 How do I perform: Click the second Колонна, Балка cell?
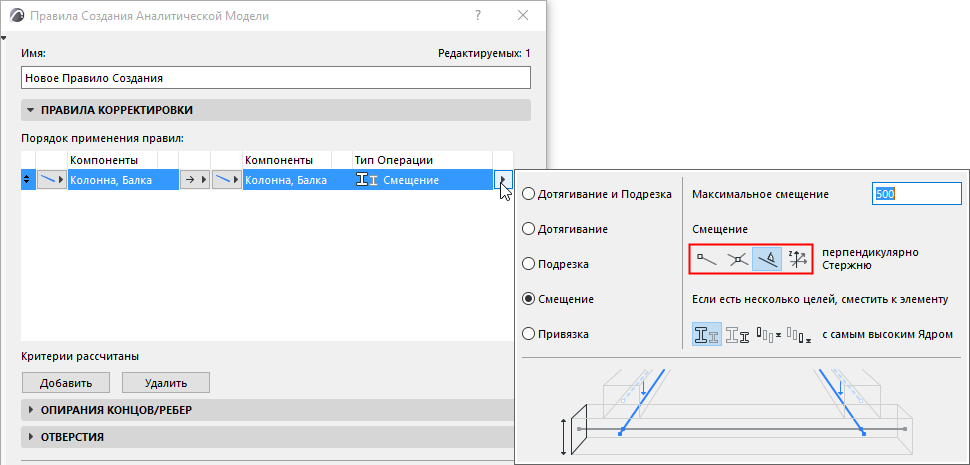pyautogui.click(x=298, y=180)
